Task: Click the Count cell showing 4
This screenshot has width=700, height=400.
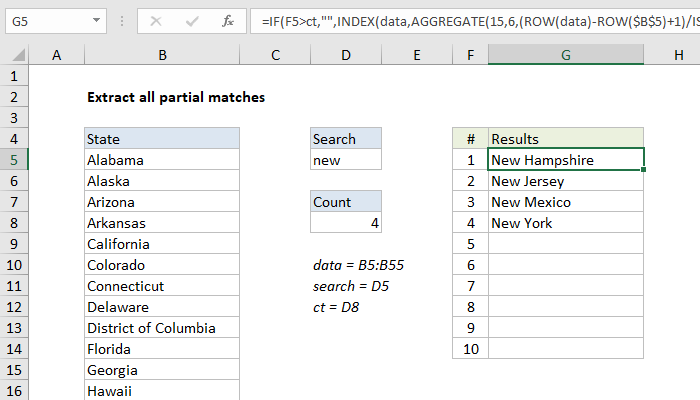Action: pos(345,223)
